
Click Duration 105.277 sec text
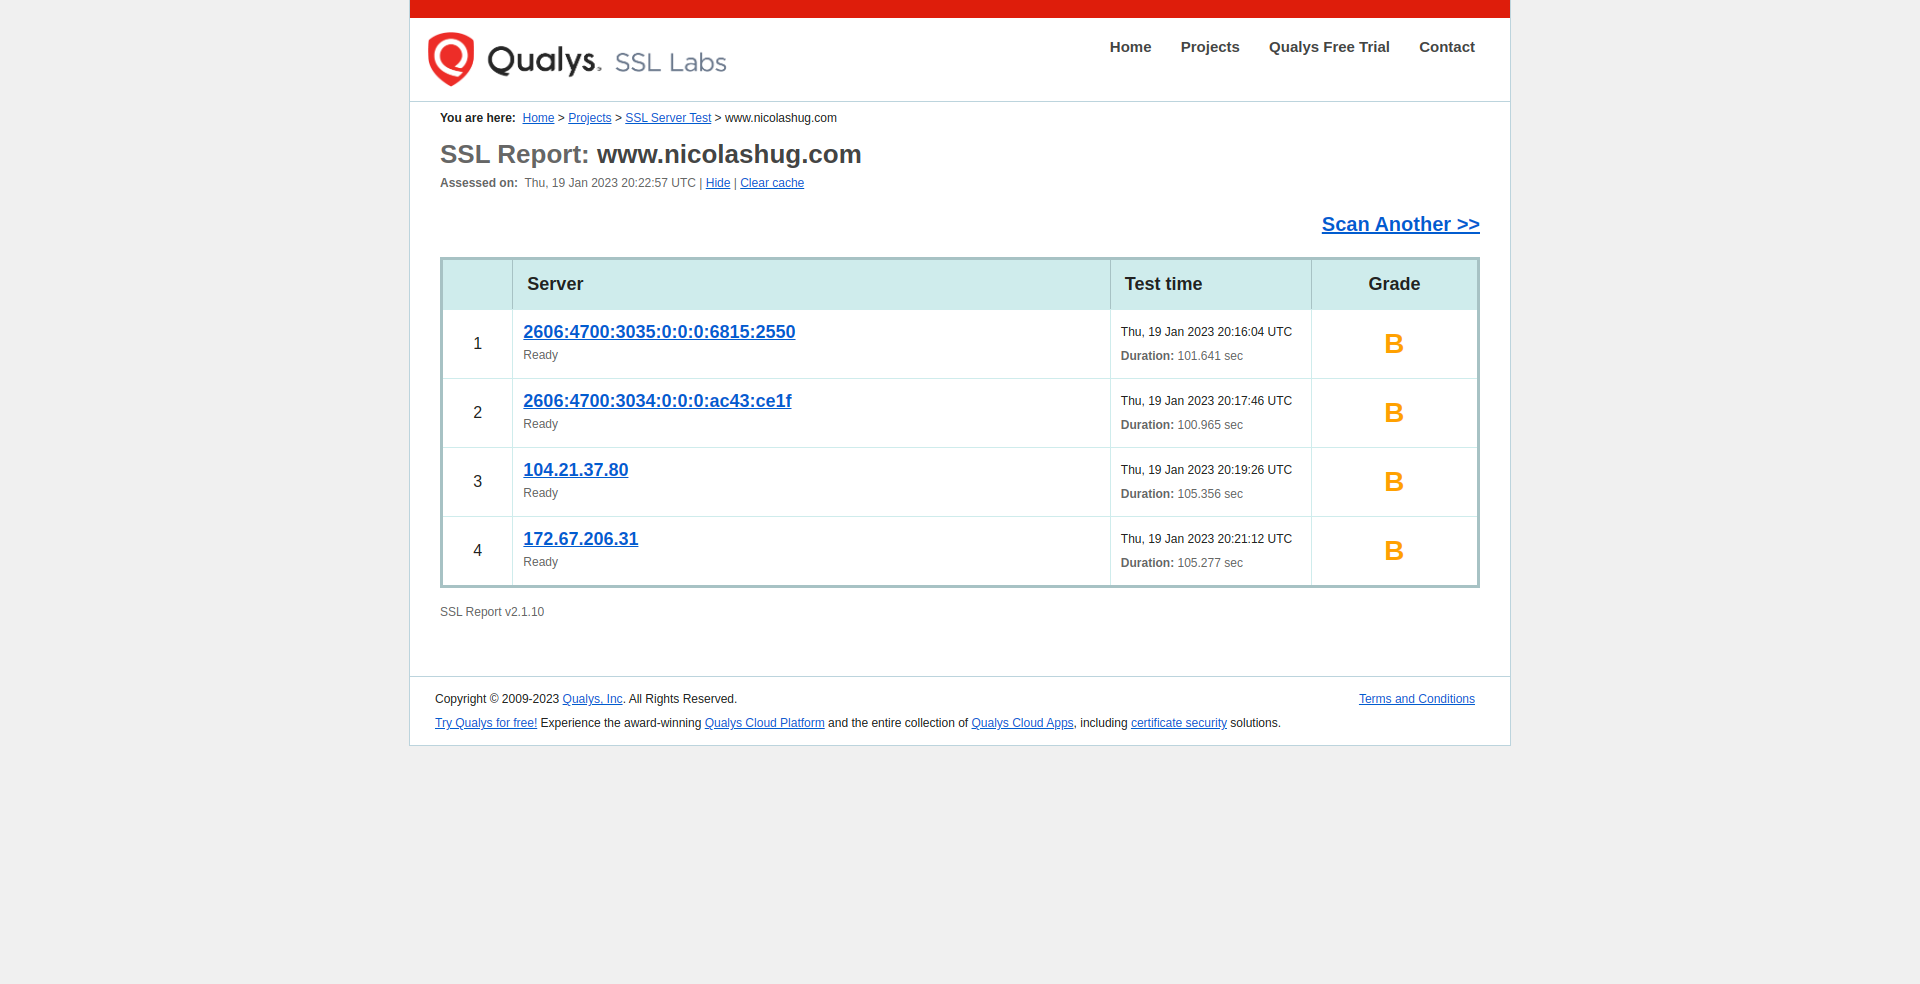click(x=1182, y=563)
